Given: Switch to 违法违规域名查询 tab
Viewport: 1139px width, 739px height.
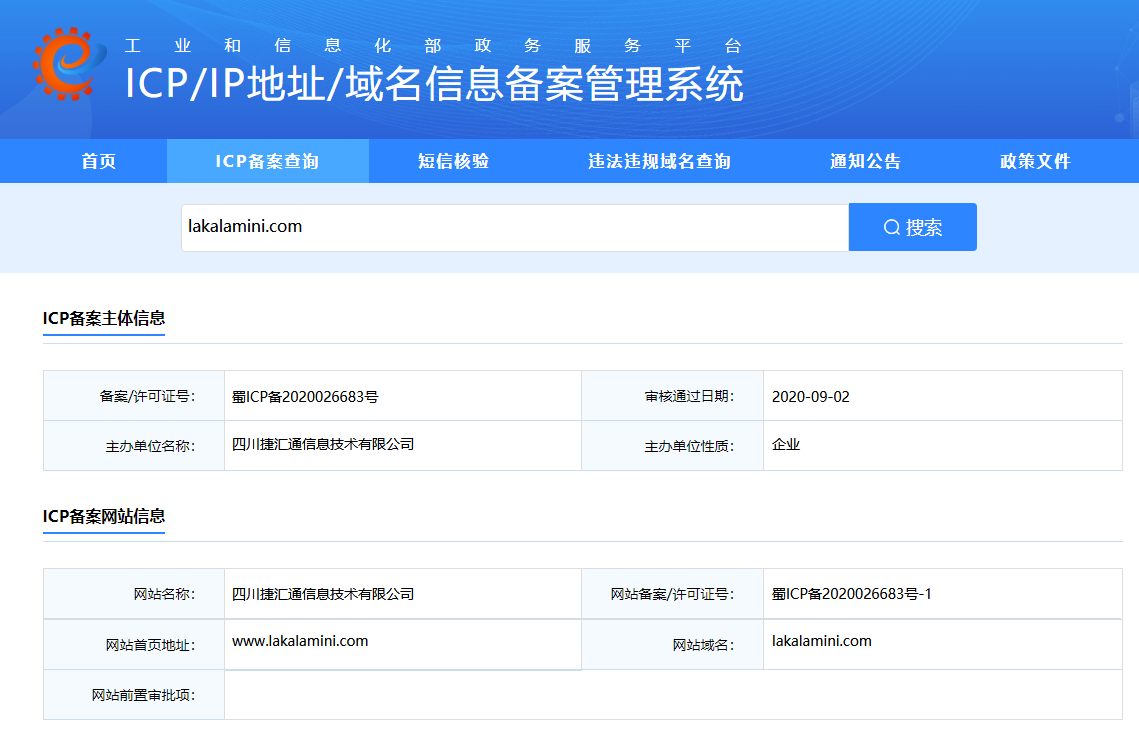Looking at the screenshot, I should (x=659, y=161).
